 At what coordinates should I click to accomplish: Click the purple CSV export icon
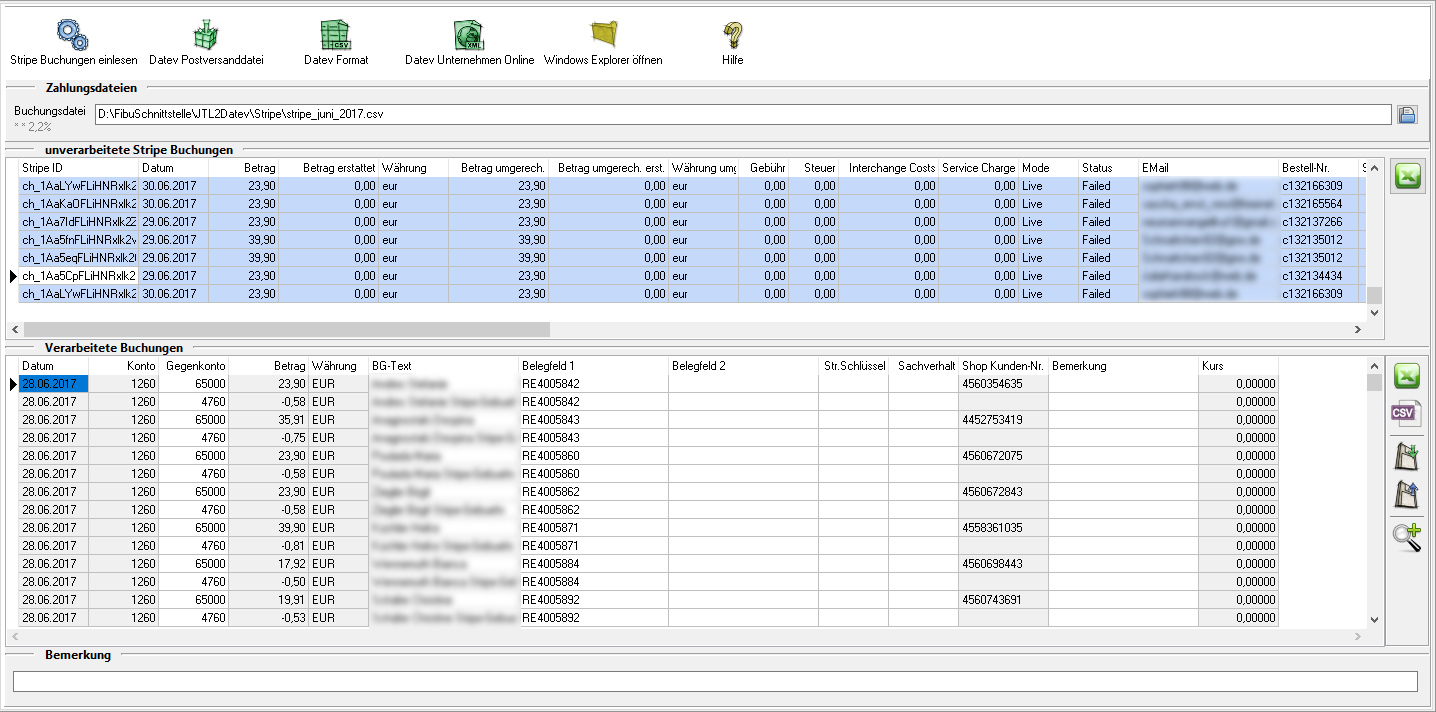click(1407, 414)
